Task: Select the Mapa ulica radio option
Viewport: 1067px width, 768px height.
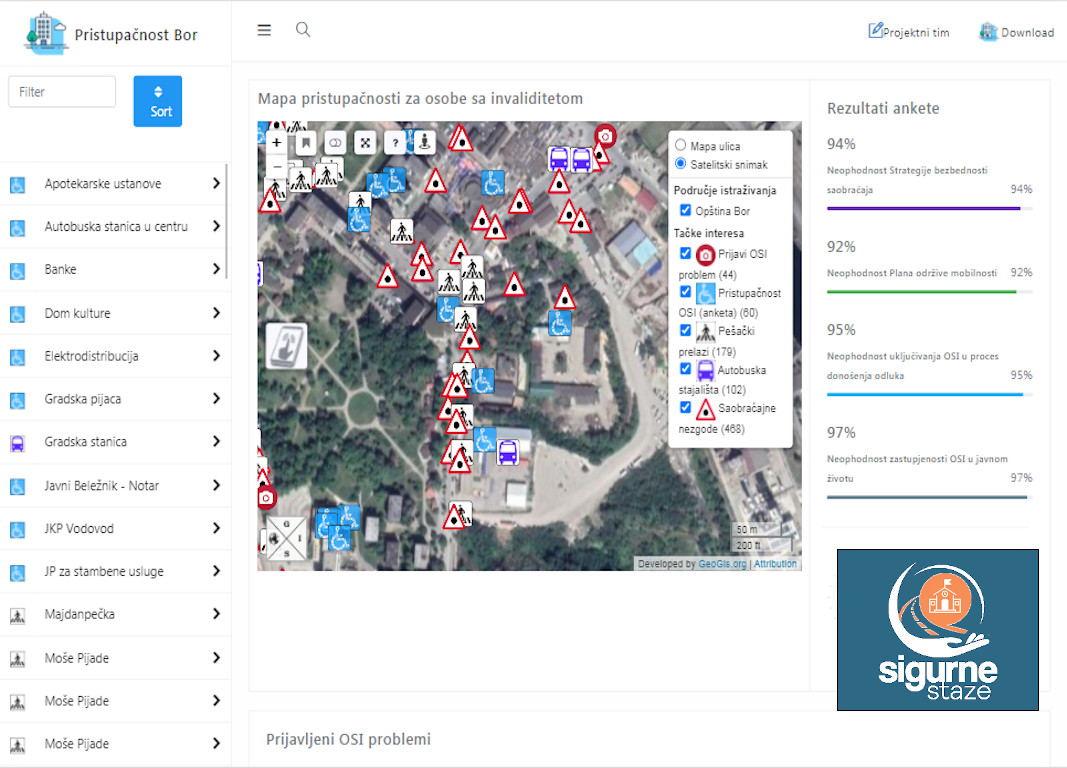Action: (681, 146)
